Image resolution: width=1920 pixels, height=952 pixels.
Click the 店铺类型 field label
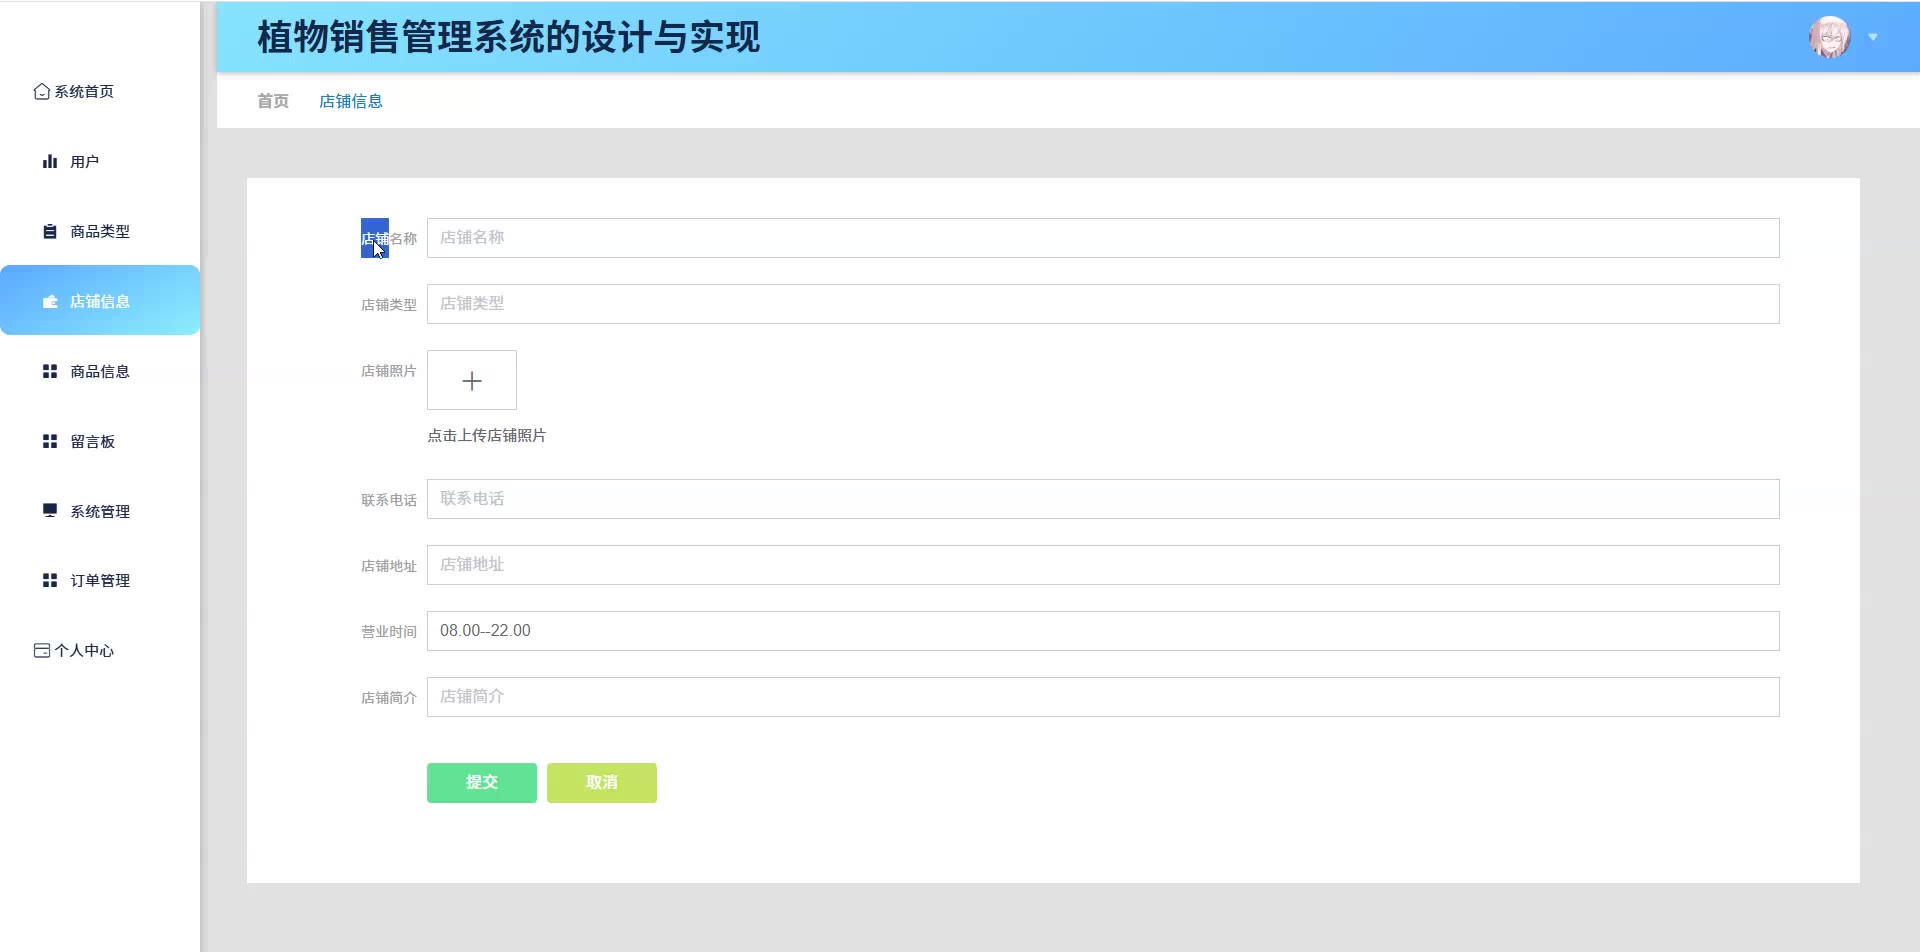click(x=389, y=305)
